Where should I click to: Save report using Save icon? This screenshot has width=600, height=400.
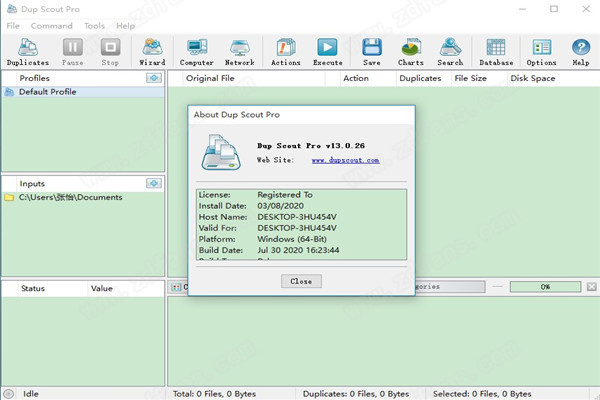tap(371, 50)
